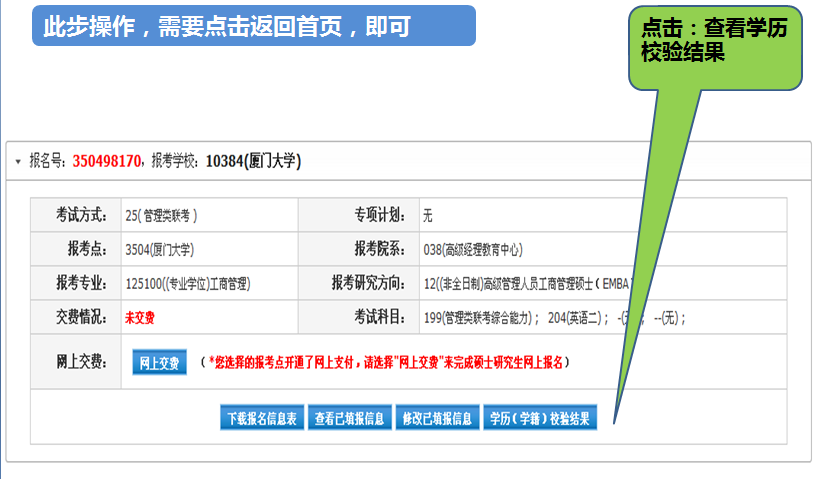Screen dimensions: 819x479
Task: Click the 专项计划 value 无
Action: point(427,216)
